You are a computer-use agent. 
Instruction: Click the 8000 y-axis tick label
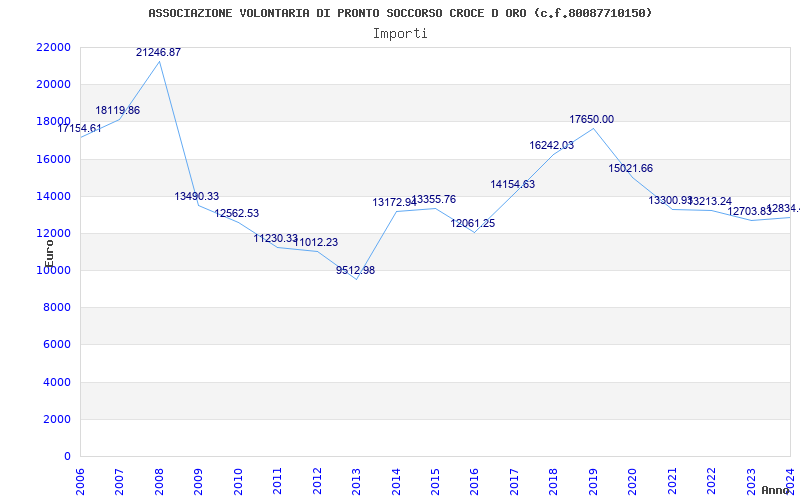(x=56, y=308)
